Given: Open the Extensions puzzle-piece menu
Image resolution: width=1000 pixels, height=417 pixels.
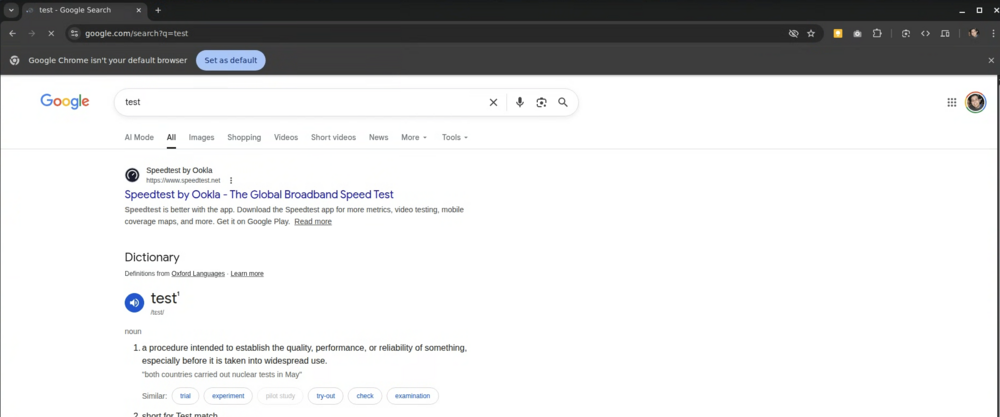Looking at the screenshot, I should pos(877,33).
